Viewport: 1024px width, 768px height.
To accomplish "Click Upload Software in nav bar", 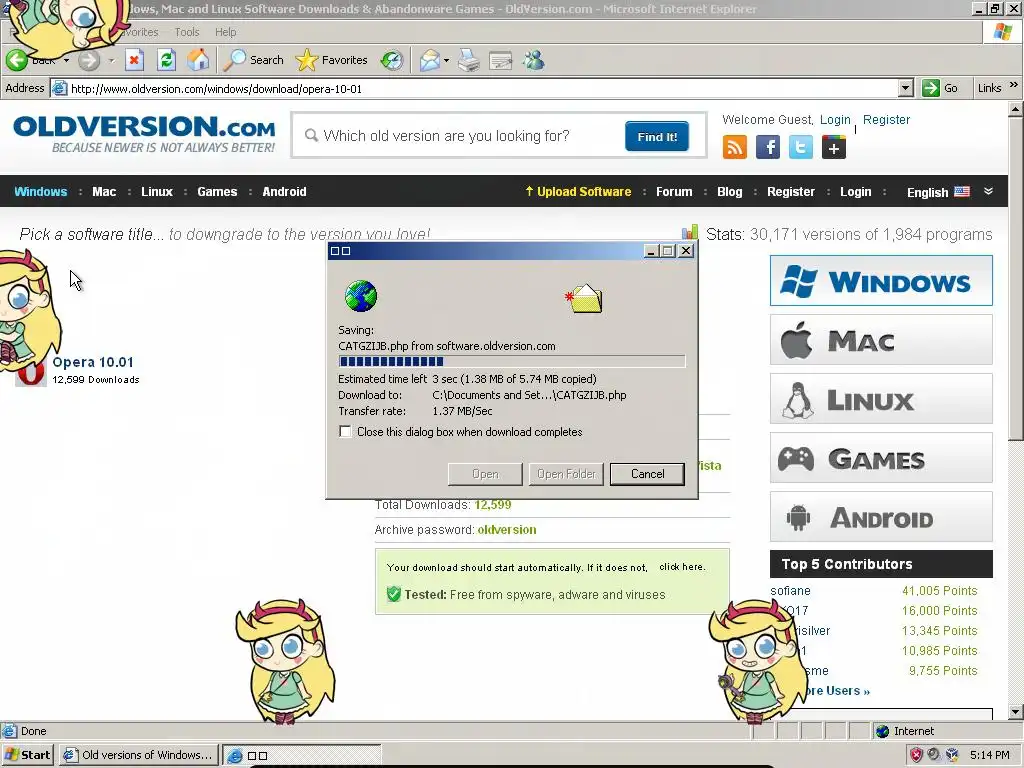I will click(578, 191).
